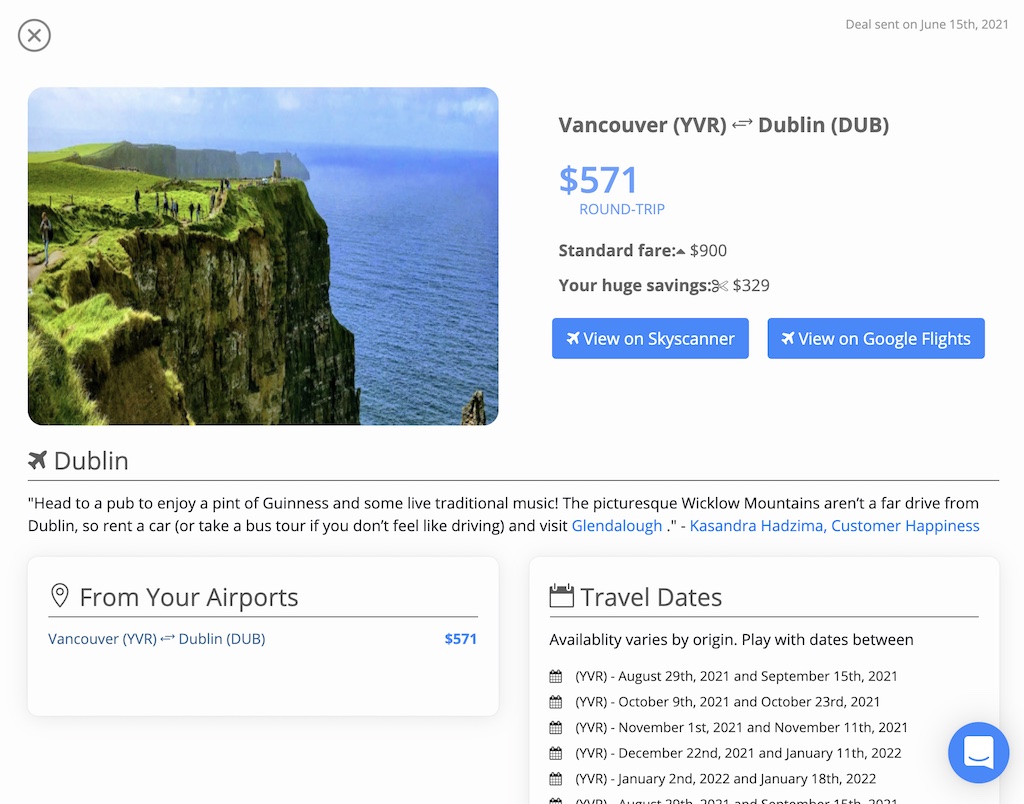Close the deal details with the X icon

[34, 35]
